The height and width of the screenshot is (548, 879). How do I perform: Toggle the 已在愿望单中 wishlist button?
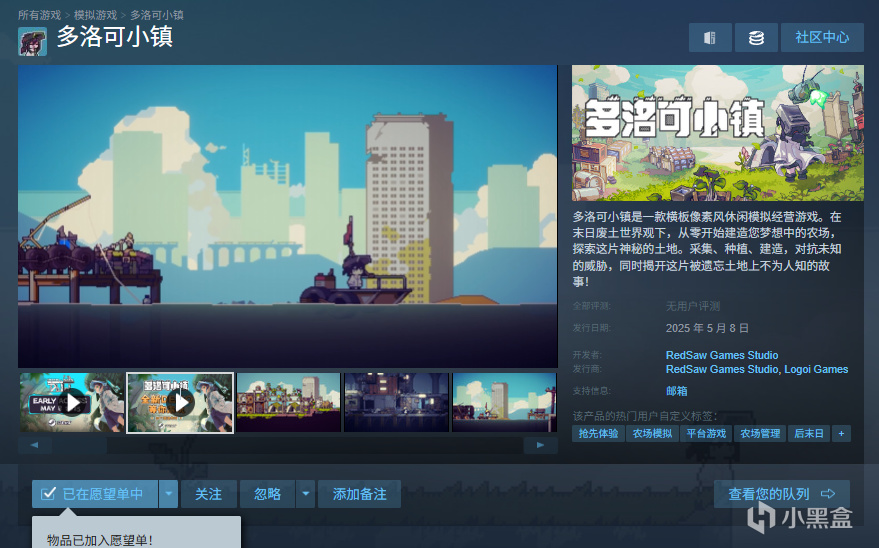95,494
